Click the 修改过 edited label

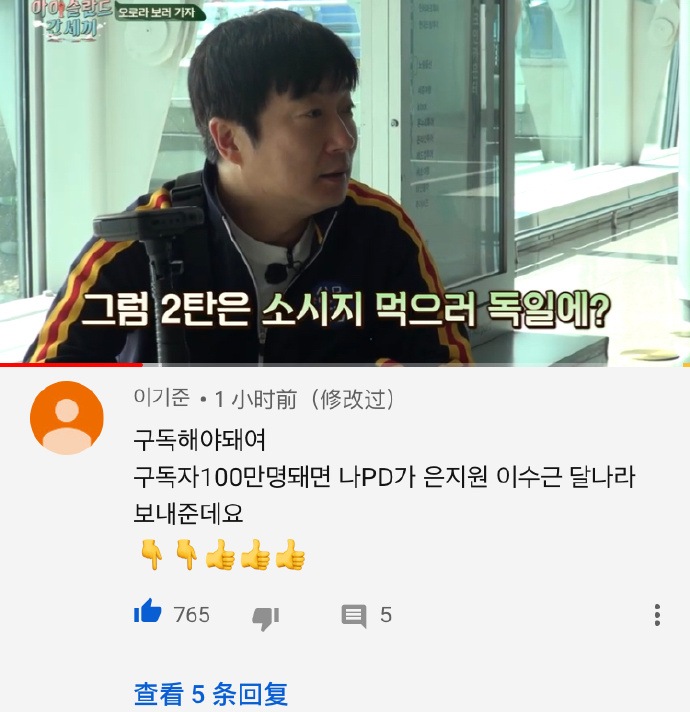point(353,400)
